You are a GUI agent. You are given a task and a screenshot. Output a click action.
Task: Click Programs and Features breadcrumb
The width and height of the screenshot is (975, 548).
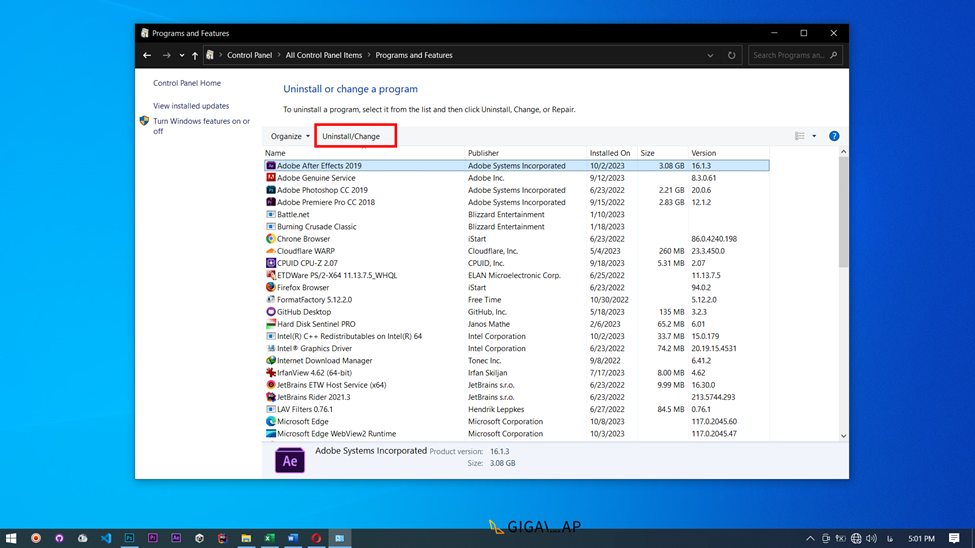pos(414,55)
